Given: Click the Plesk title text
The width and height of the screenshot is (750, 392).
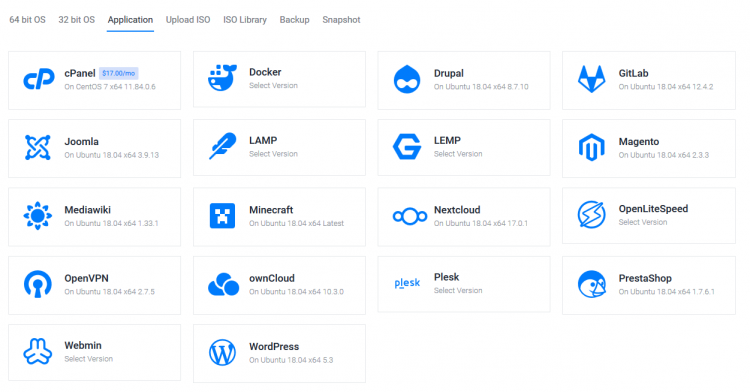Looking at the screenshot, I should point(446,277).
